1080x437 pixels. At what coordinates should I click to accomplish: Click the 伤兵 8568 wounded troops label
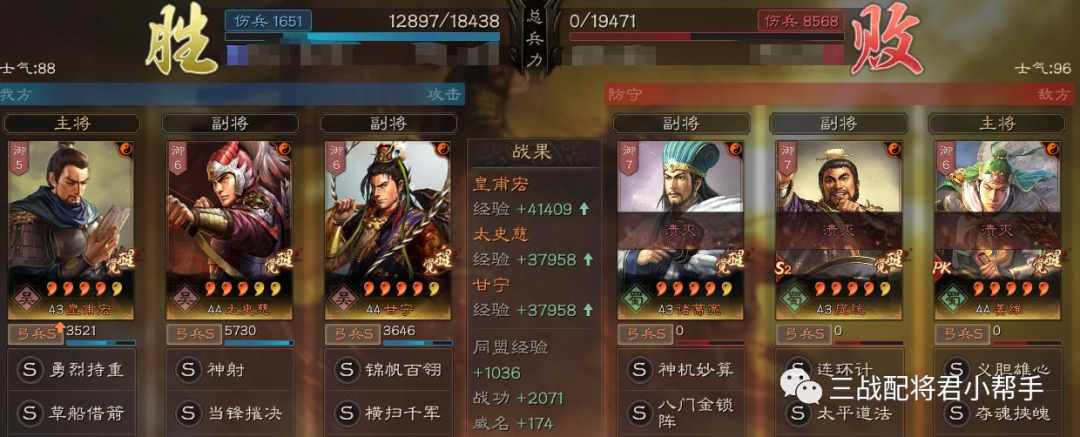801,21
